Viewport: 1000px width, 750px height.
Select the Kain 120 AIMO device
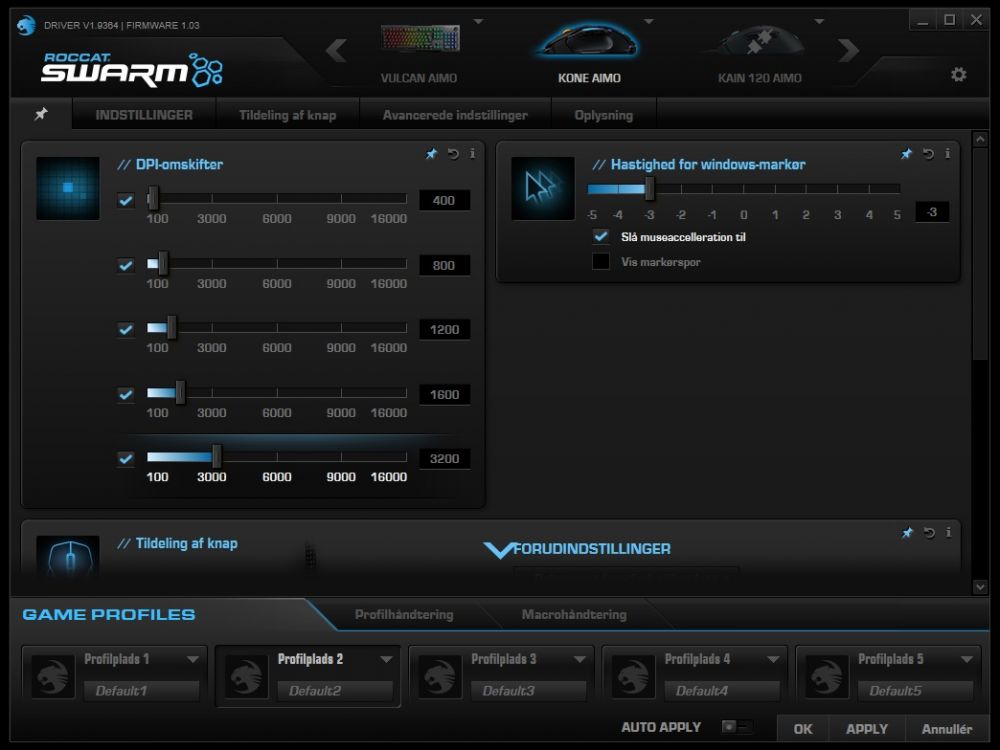(x=760, y=54)
